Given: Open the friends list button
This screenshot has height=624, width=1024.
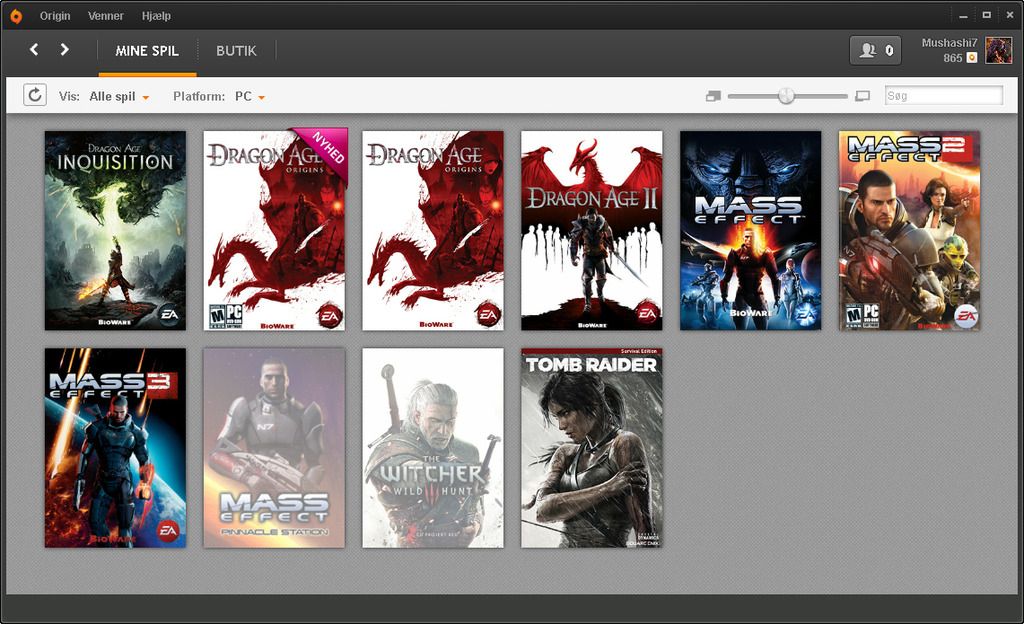Looking at the screenshot, I should [875, 50].
